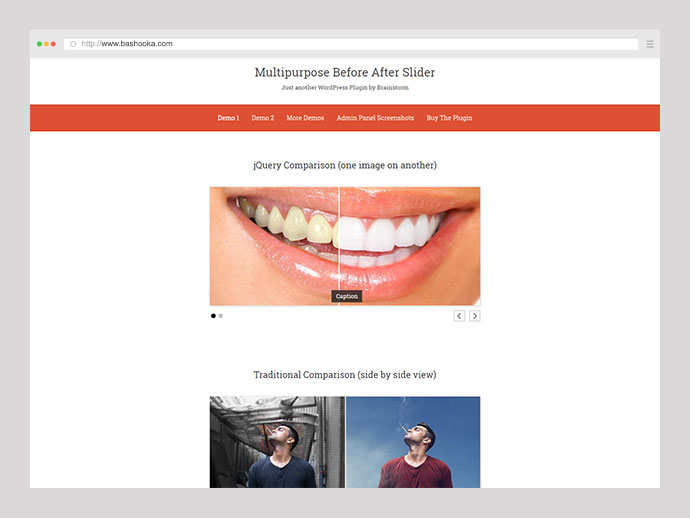Click the 'jQuery Comparison (one image on another)' heading
Viewport: 690px width, 518px height.
[345, 165]
